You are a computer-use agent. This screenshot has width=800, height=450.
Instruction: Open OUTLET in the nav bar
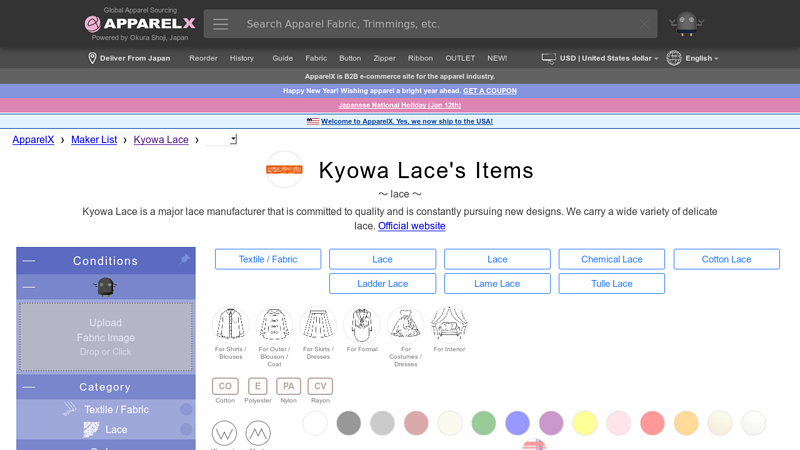coord(460,58)
